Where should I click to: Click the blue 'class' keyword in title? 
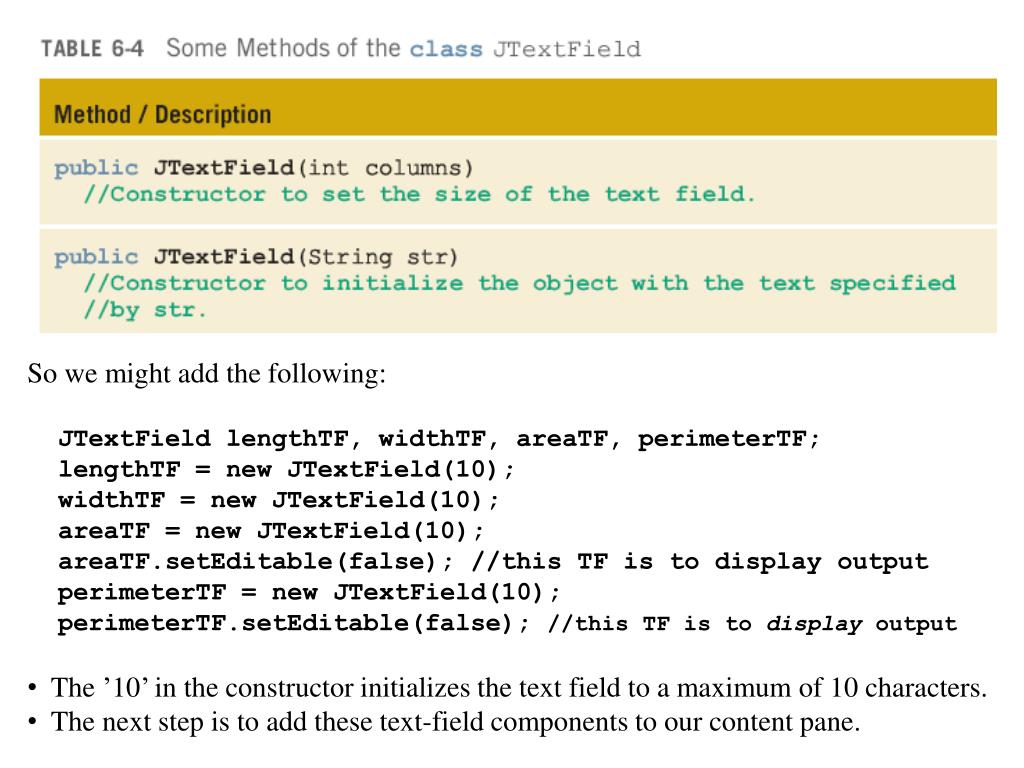tap(446, 50)
